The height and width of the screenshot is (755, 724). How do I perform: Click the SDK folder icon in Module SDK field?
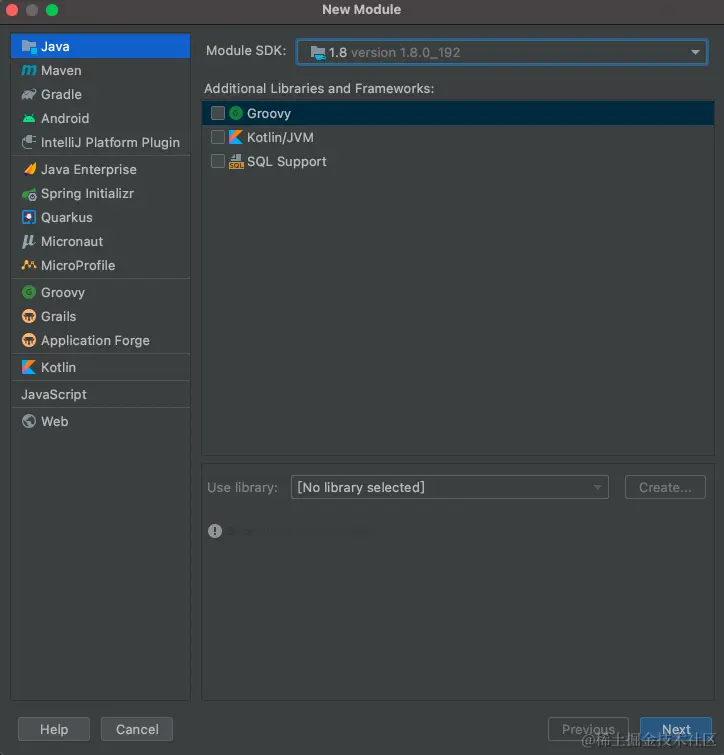(x=318, y=52)
